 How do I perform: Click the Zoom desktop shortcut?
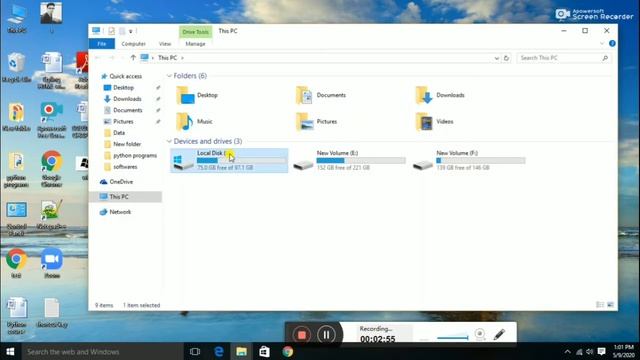click(52, 263)
